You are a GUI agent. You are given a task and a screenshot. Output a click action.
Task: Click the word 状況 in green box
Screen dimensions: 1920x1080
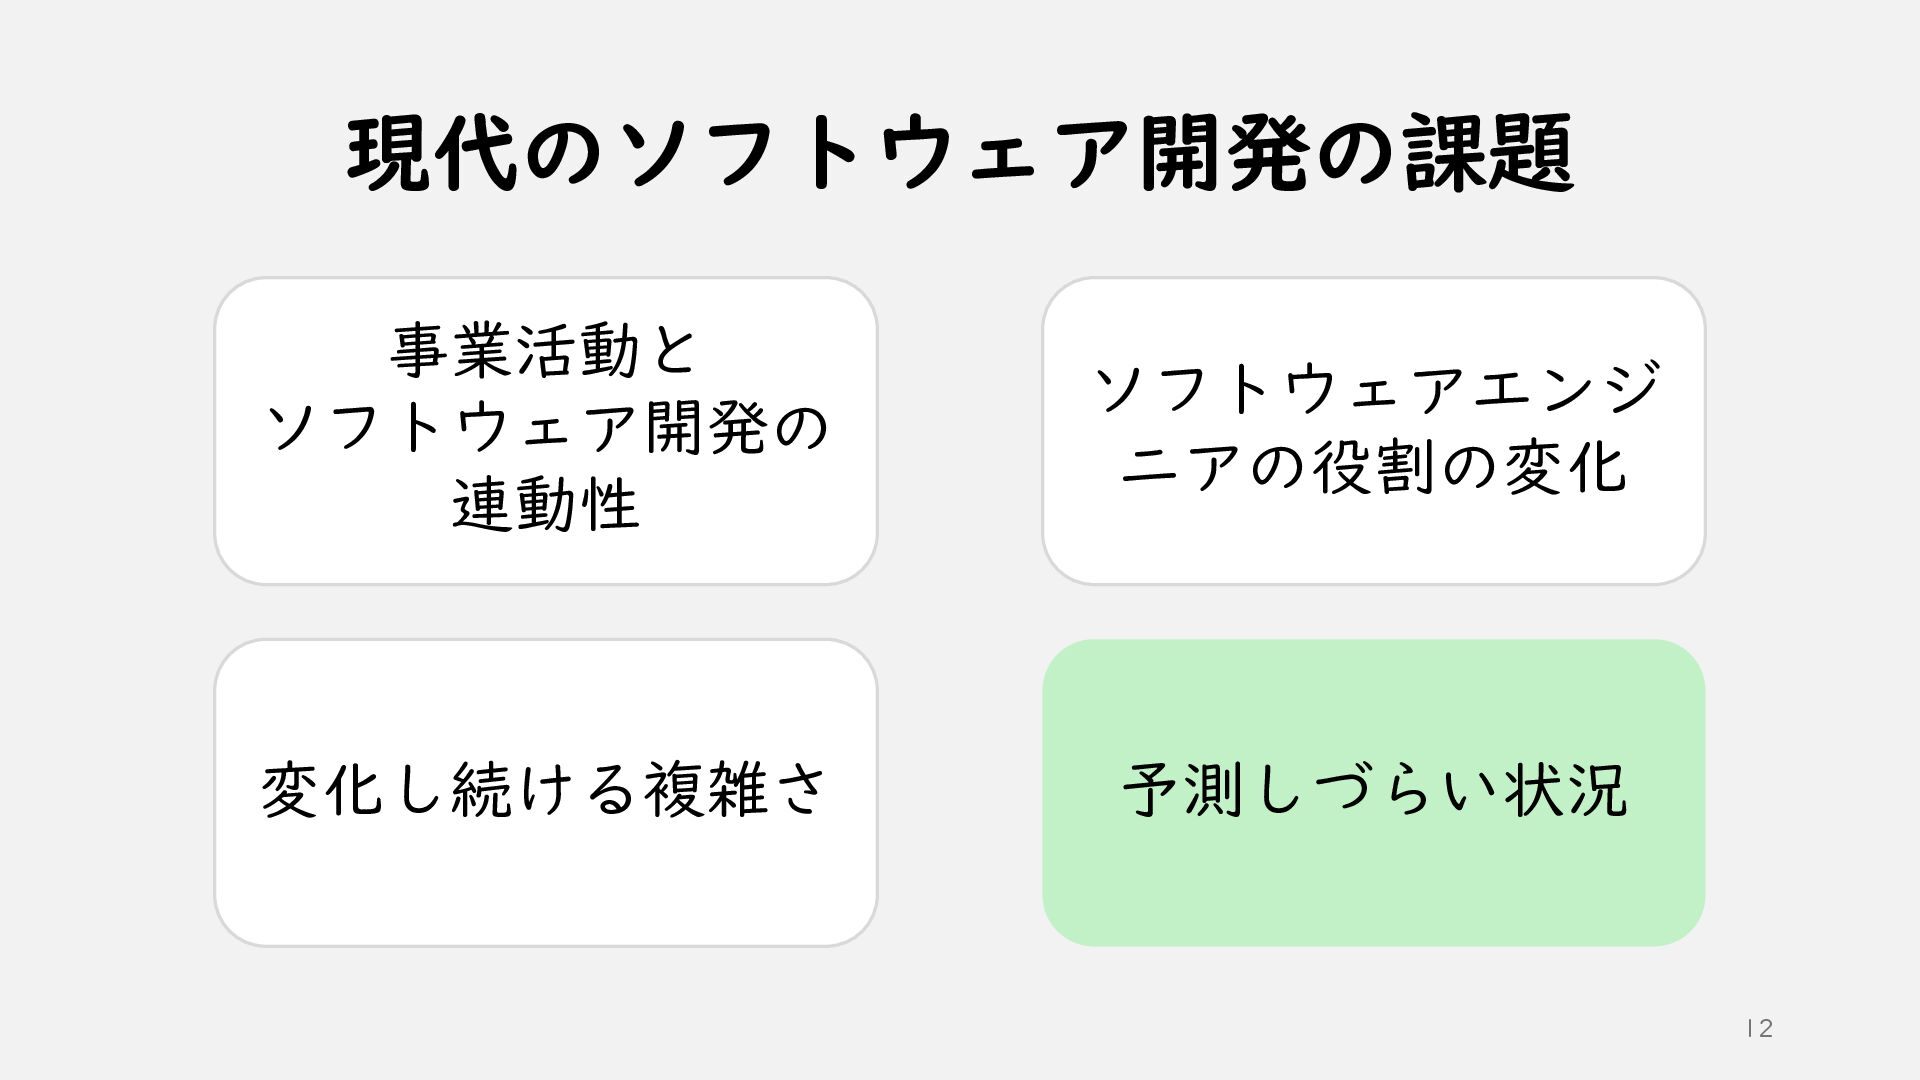[1567, 790]
